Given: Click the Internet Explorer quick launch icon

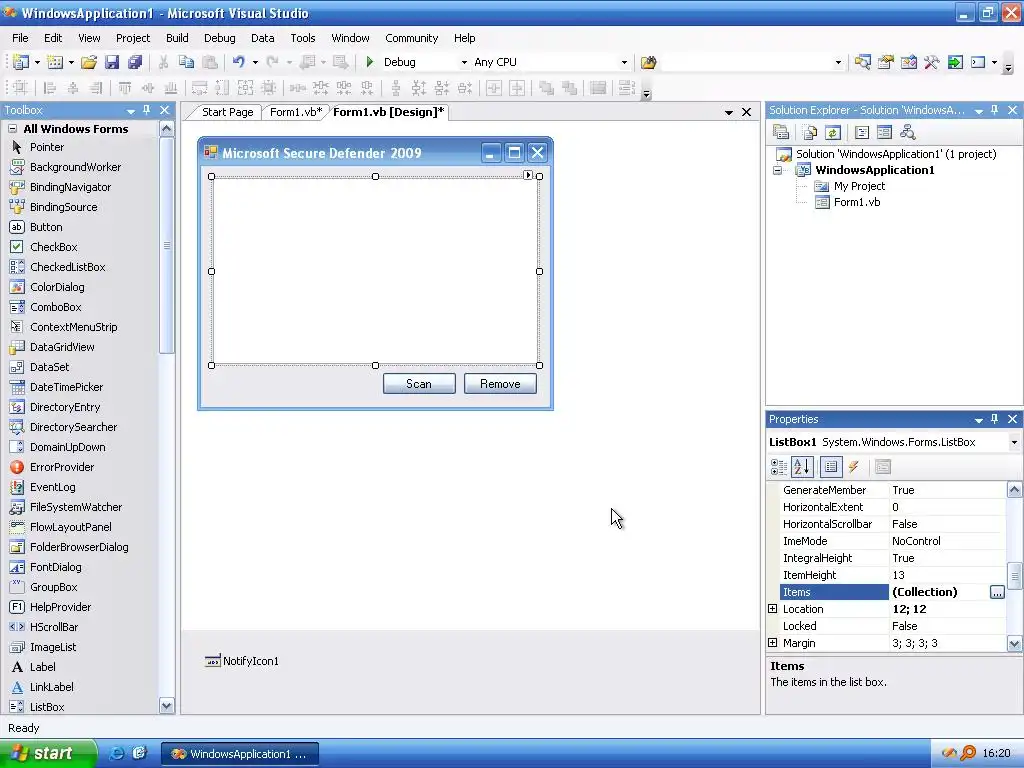Looking at the screenshot, I should click(x=116, y=753).
